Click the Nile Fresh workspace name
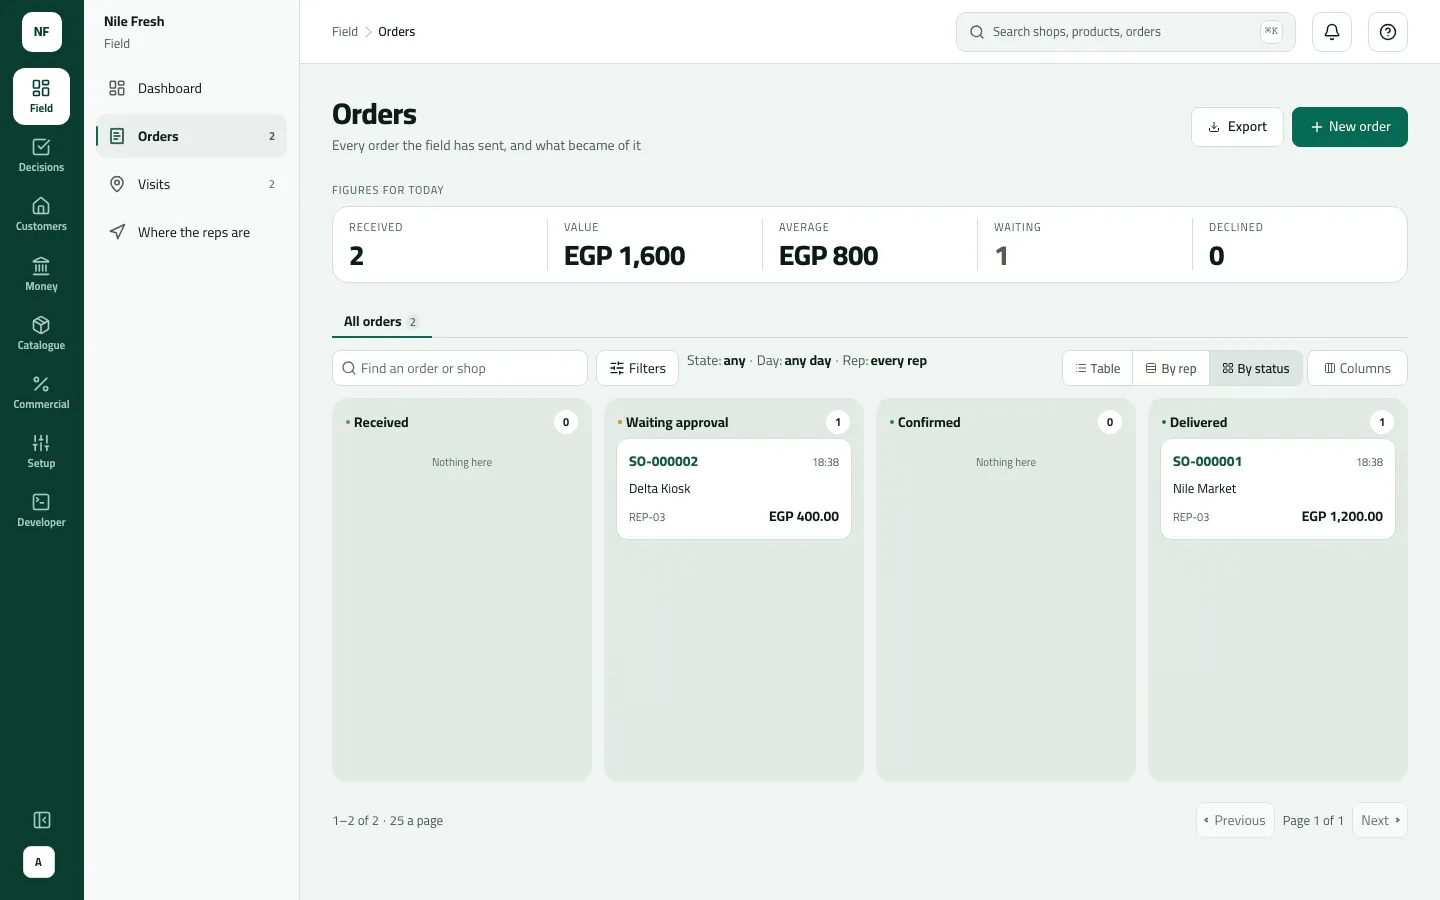The width and height of the screenshot is (1440, 900). click(134, 21)
